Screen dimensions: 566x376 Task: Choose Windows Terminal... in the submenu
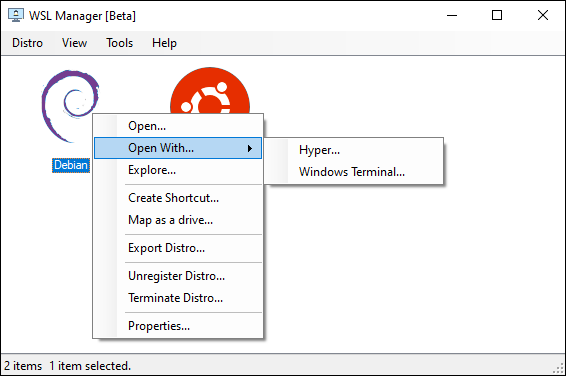[x=354, y=172]
